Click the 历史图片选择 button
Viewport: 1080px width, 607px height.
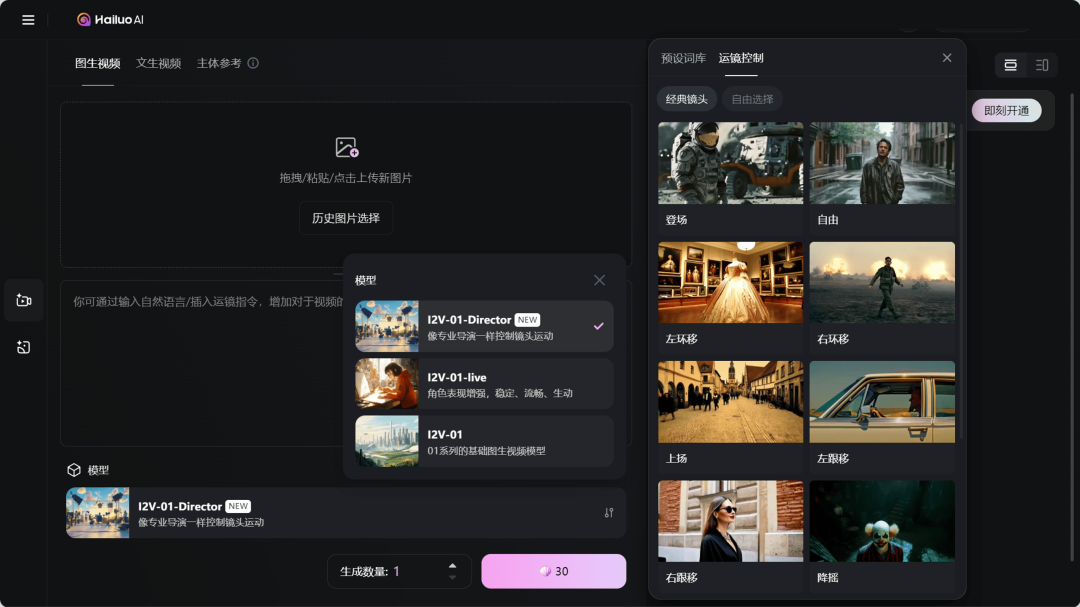pos(346,218)
